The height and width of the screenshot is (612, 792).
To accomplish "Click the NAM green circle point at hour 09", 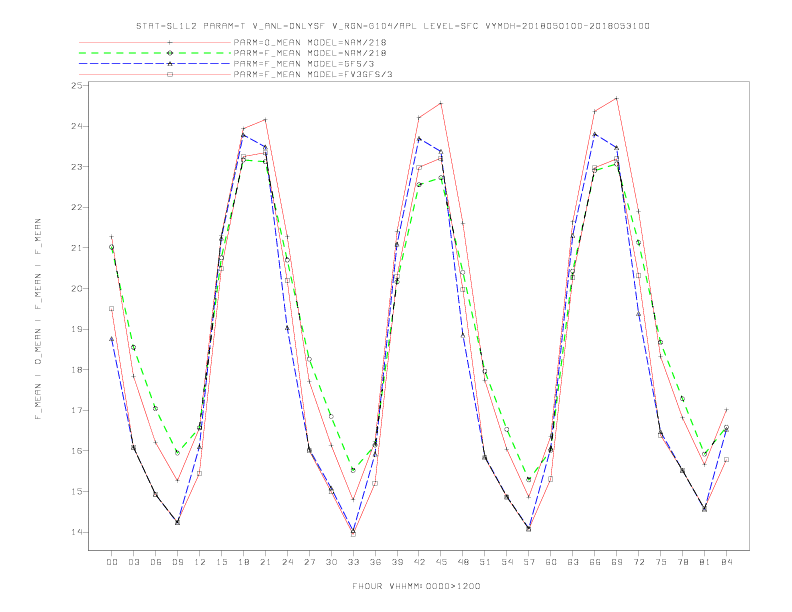I will (177, 453).
